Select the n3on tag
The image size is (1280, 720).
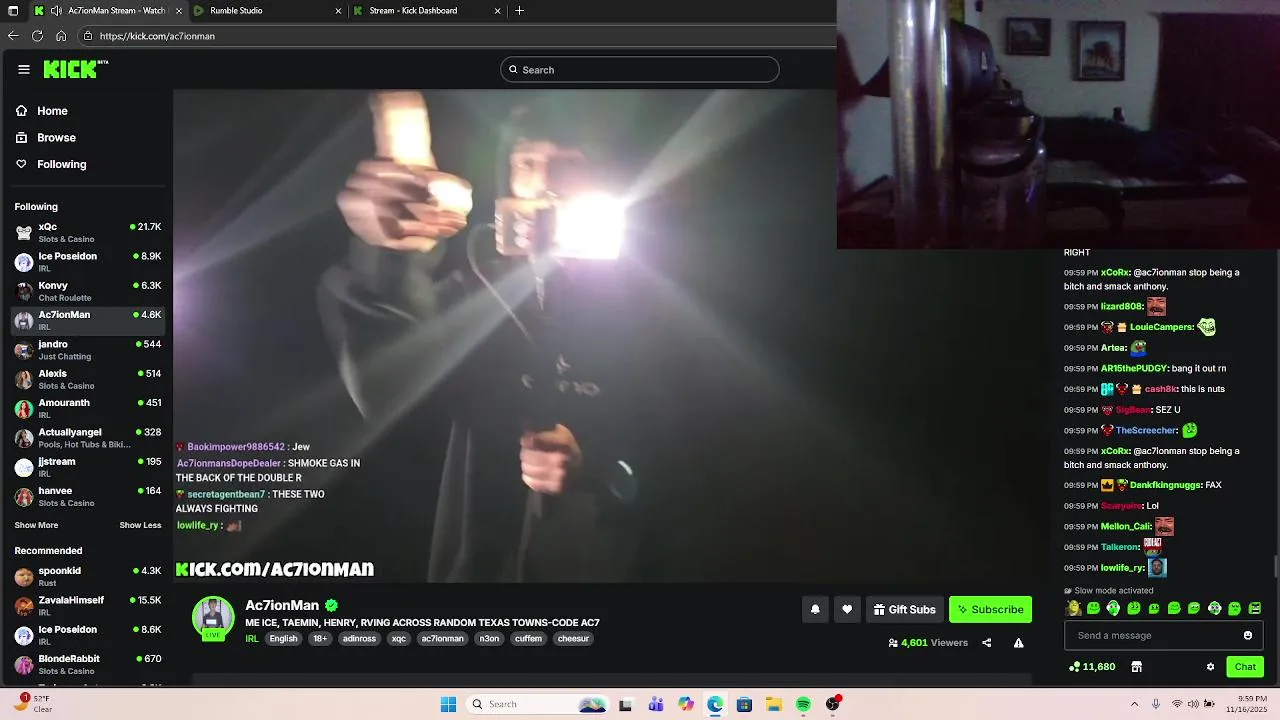click(489, 639)
